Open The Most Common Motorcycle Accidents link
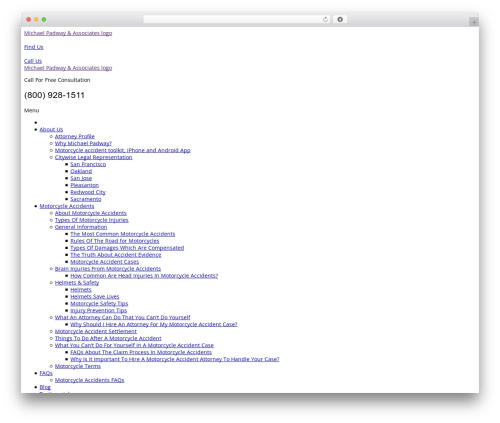Viewport: 500px width, 423px height. (x=123, y=234)
